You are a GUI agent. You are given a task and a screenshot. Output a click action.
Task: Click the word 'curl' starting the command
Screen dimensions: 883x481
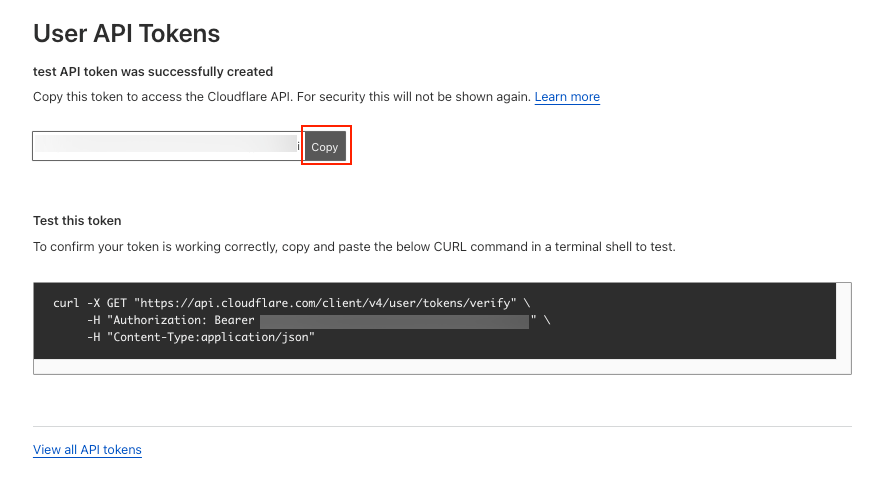pyautogui.click(x=66, y=302)
